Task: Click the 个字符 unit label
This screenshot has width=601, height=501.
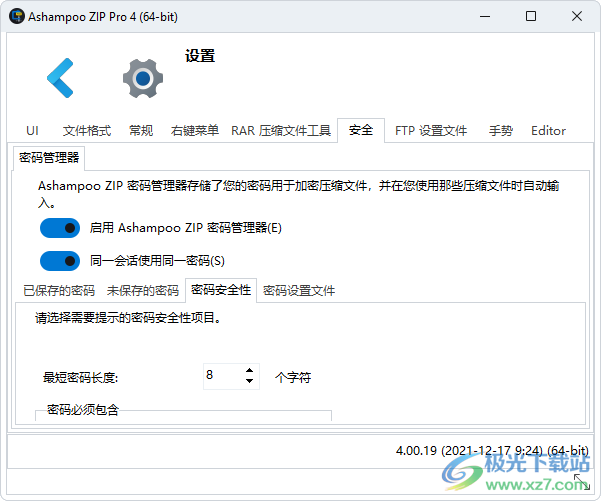Action: click(x=293, y=378)
